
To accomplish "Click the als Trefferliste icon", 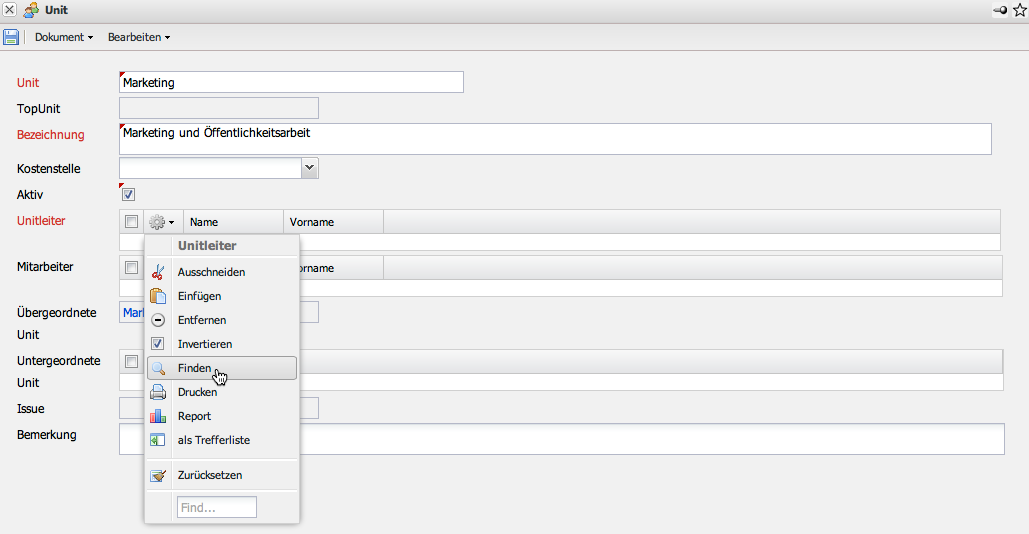I will [158, 440].
